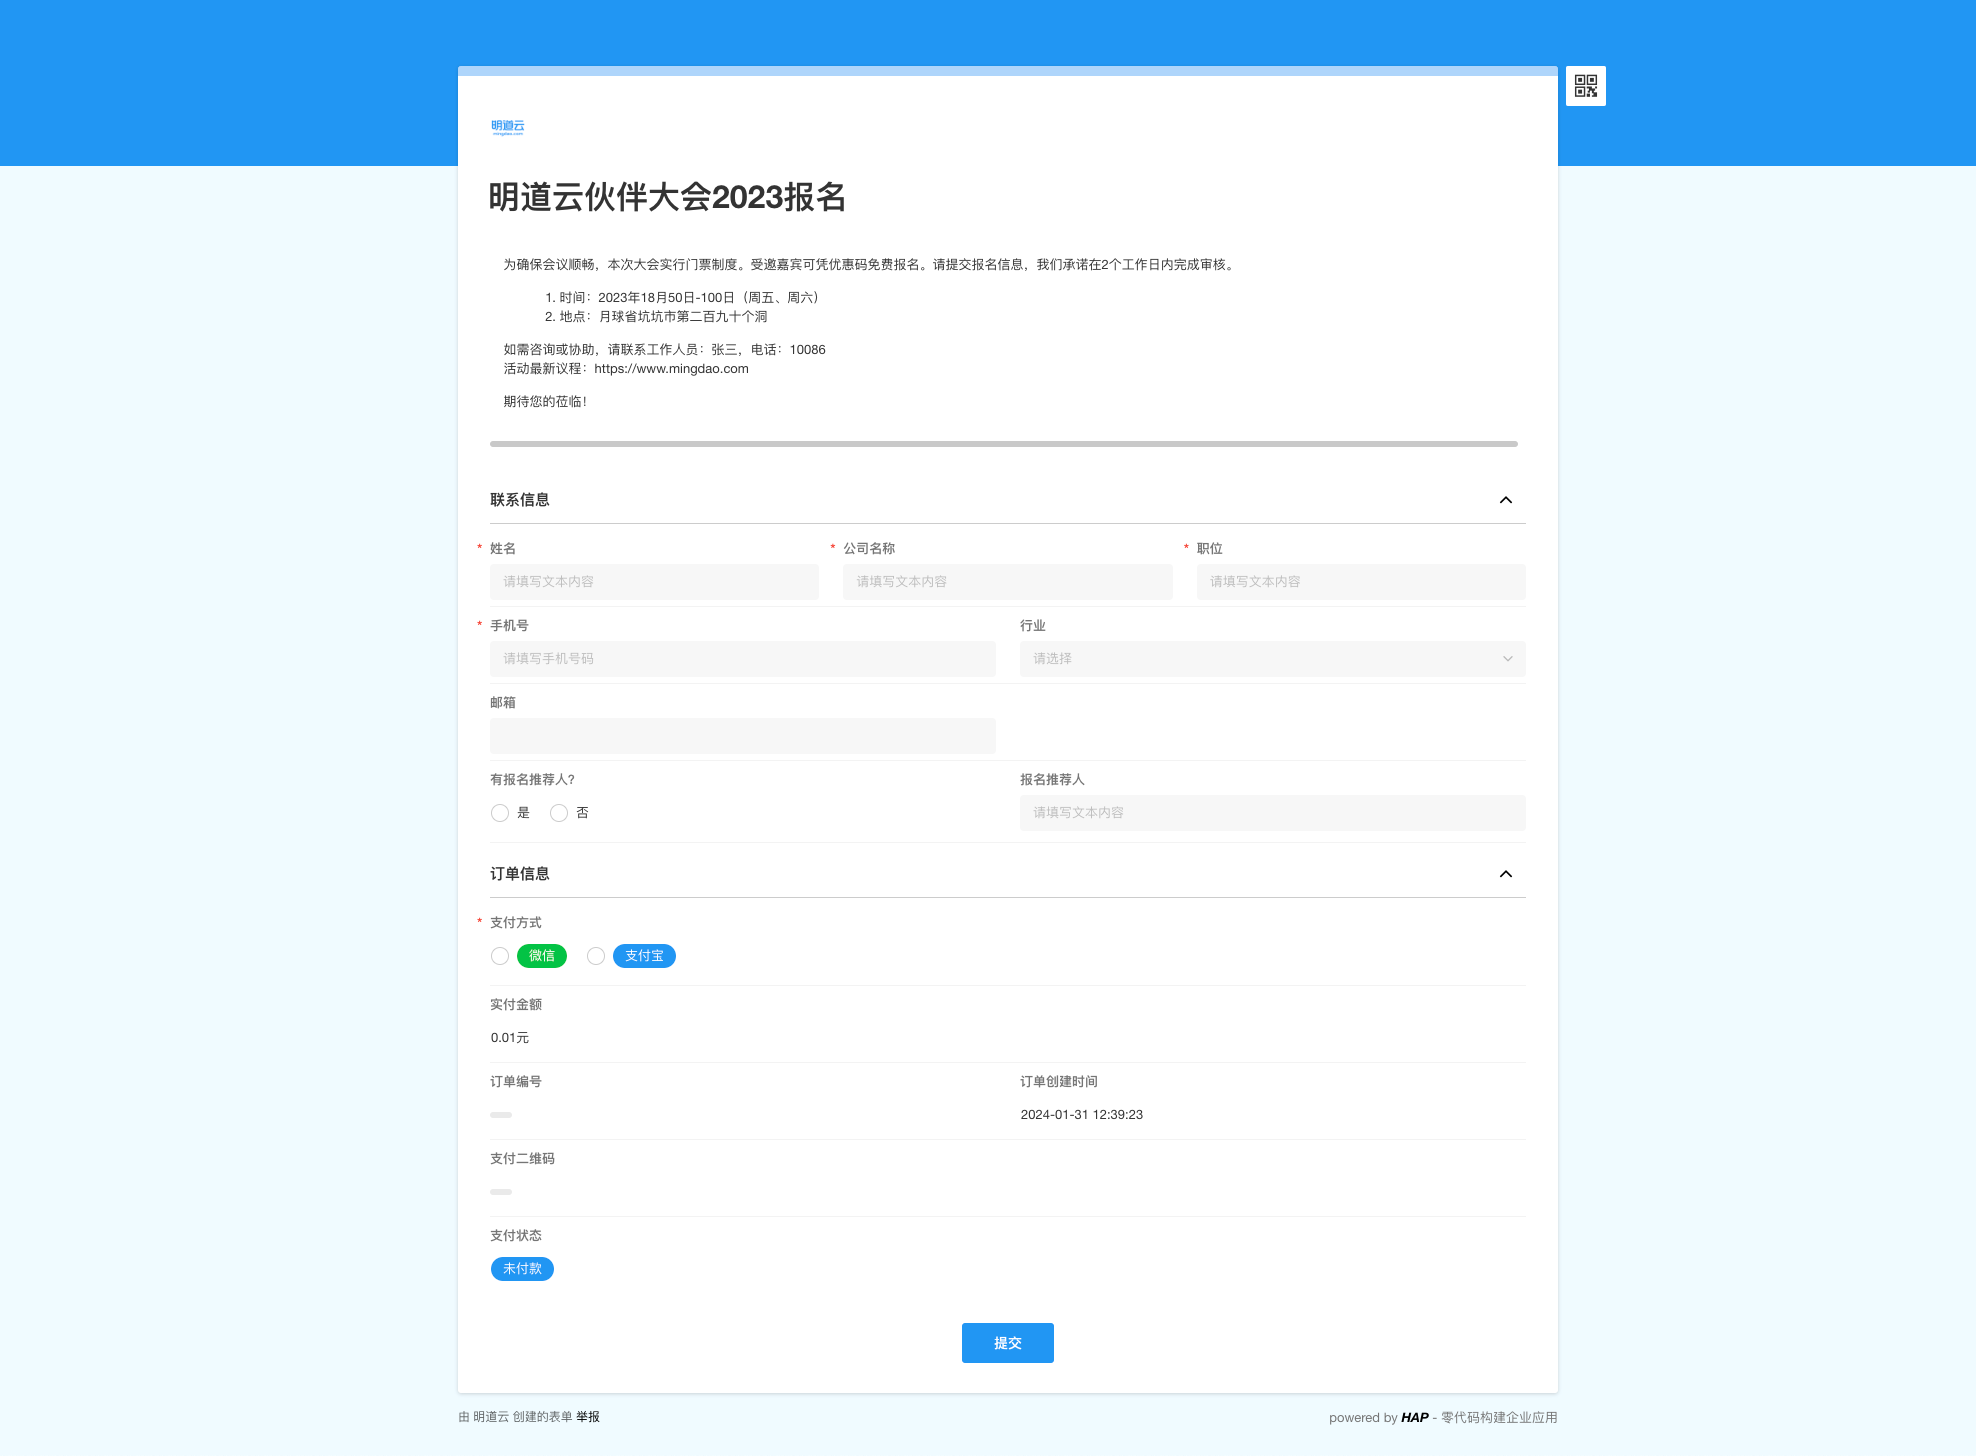
Task: Open the QR code icon
Action: click(1585, 86)
